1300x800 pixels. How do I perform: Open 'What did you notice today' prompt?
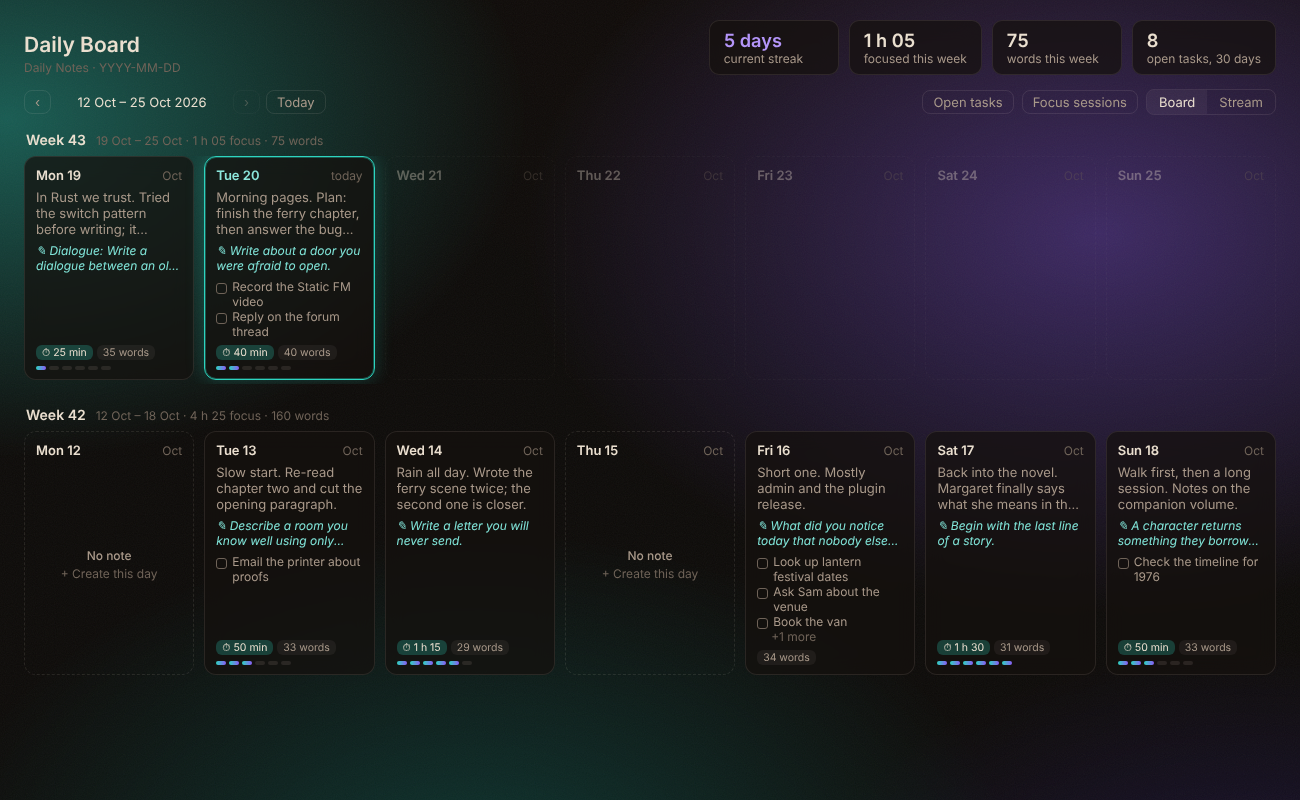[x=828, y=533]
